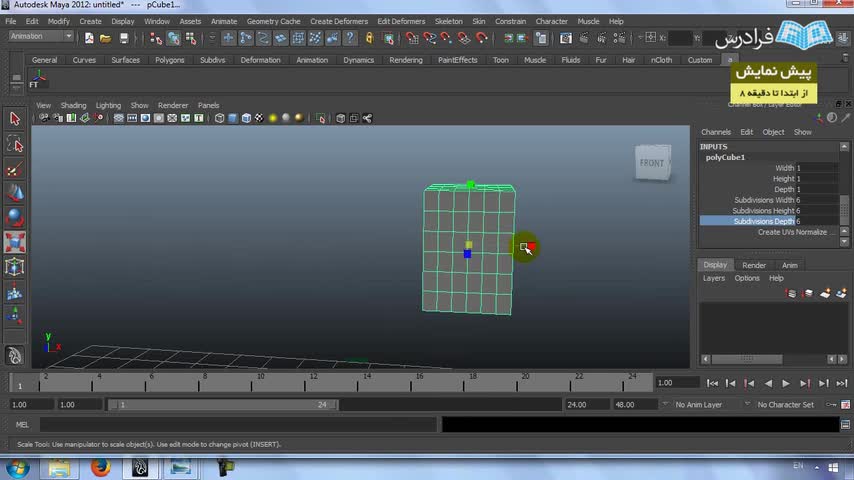Switch to the Render layer tab
The width and height of the screenshot is (854, 480).
click(x=753, y=265)
